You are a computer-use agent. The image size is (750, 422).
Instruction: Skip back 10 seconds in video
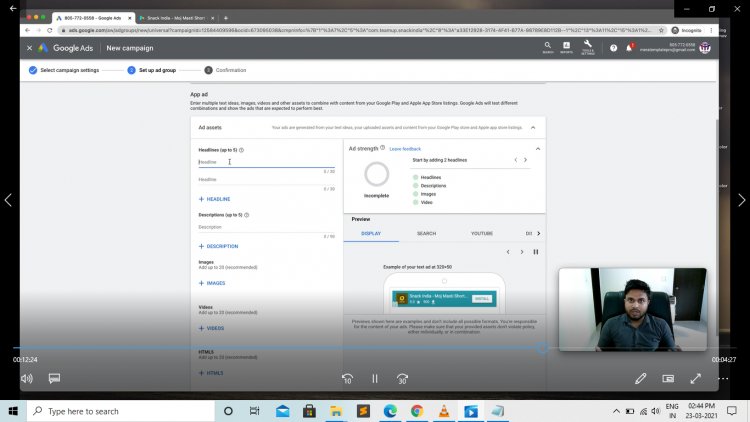point(347,379)
